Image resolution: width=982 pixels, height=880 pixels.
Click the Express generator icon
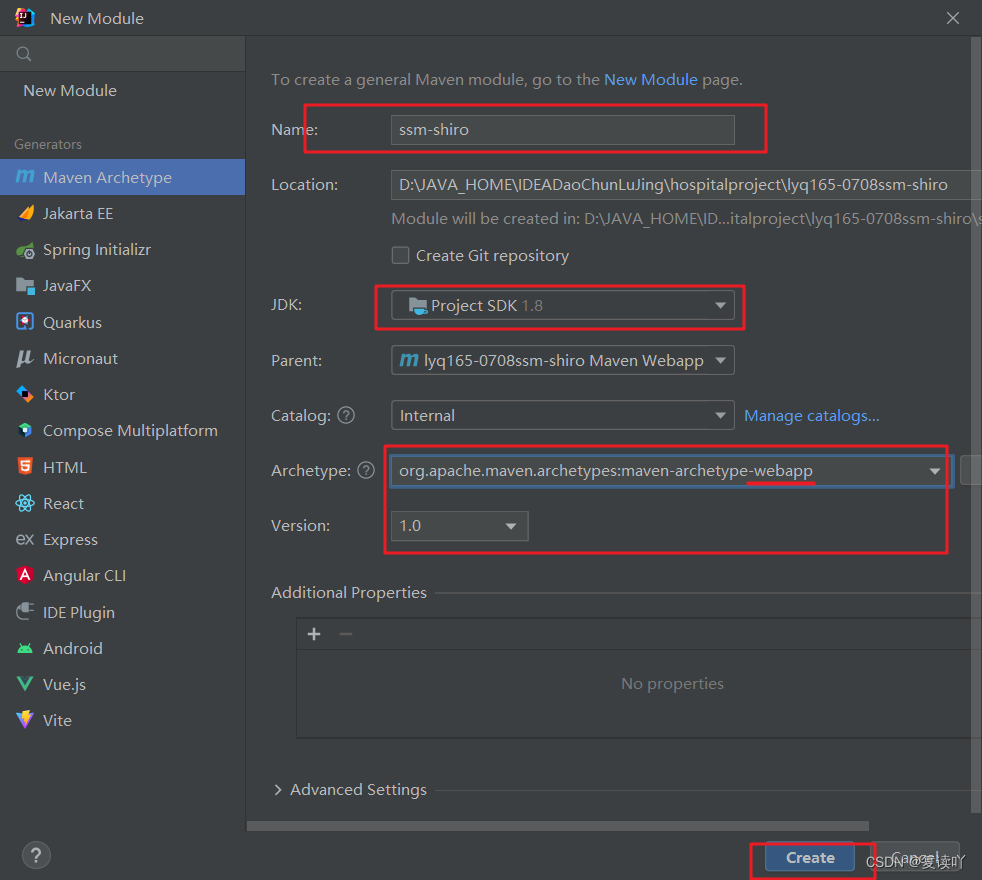pos(25,539)
